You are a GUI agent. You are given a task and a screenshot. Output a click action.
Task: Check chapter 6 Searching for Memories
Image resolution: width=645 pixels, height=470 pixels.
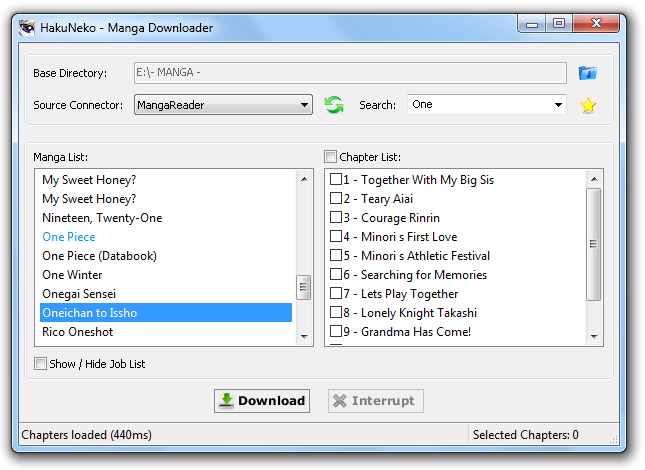336,274
